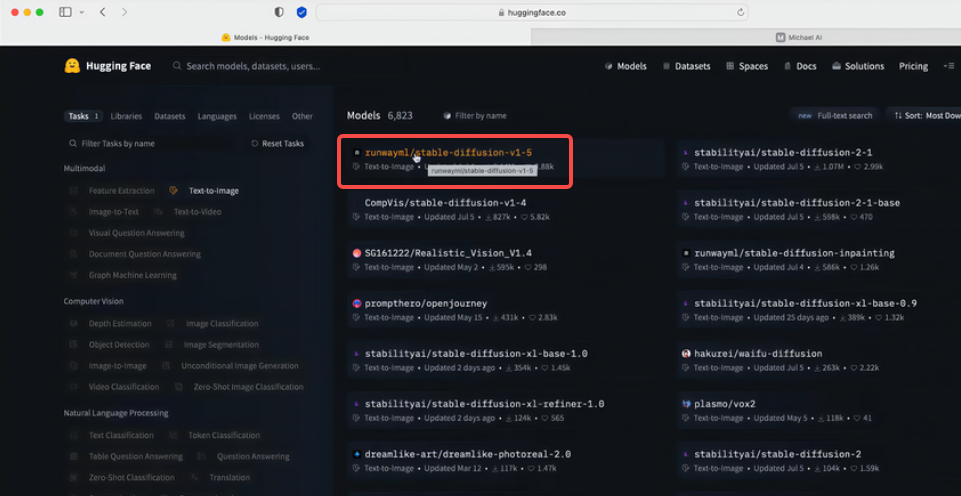This screenshot has width=961, height=496.
Task: Expand the sidebar dropdown chevron in Safari toolbar
Action: click(82, 12)
